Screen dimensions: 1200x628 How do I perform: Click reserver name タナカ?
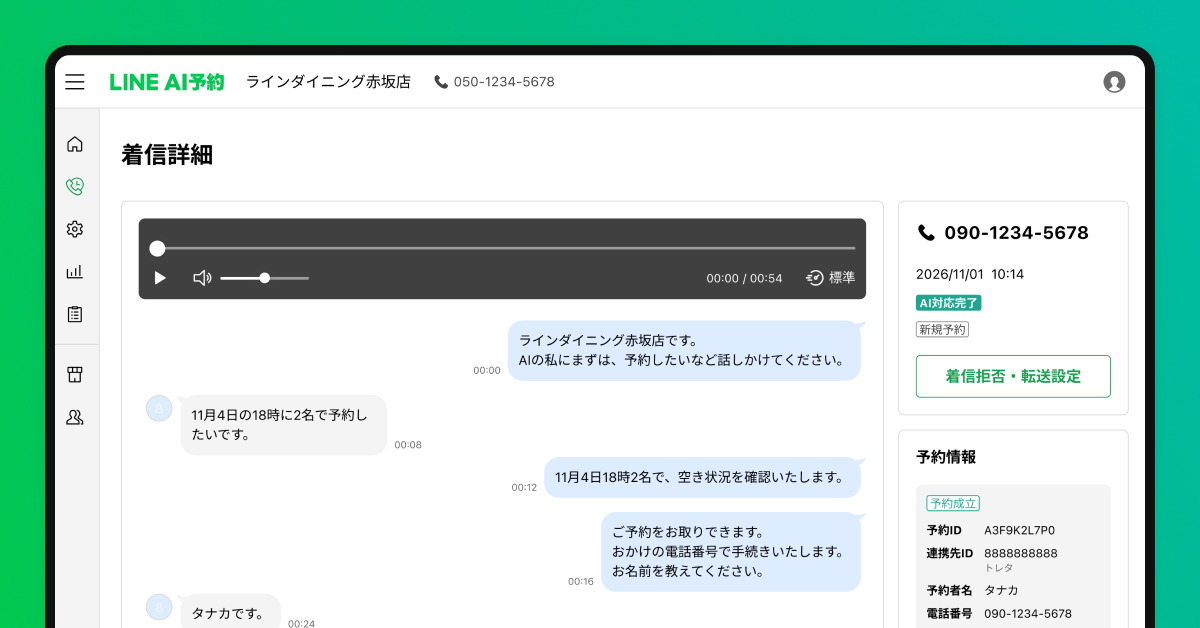pos(1001,590)
